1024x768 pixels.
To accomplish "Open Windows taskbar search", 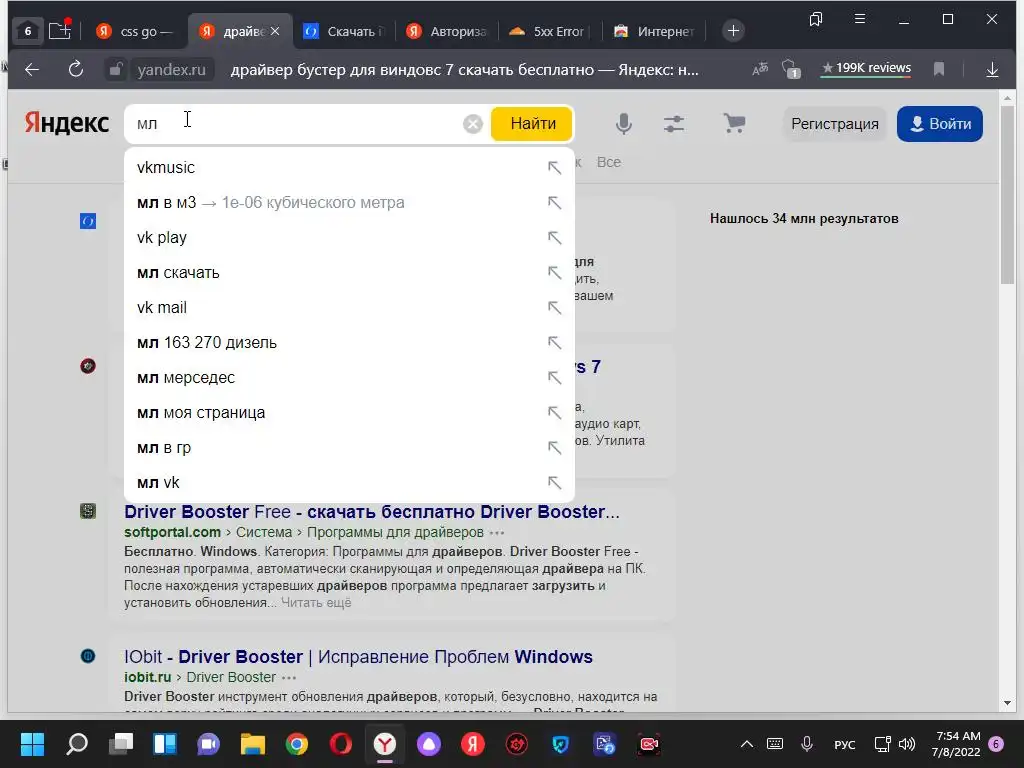I will (x=77, y=744).
